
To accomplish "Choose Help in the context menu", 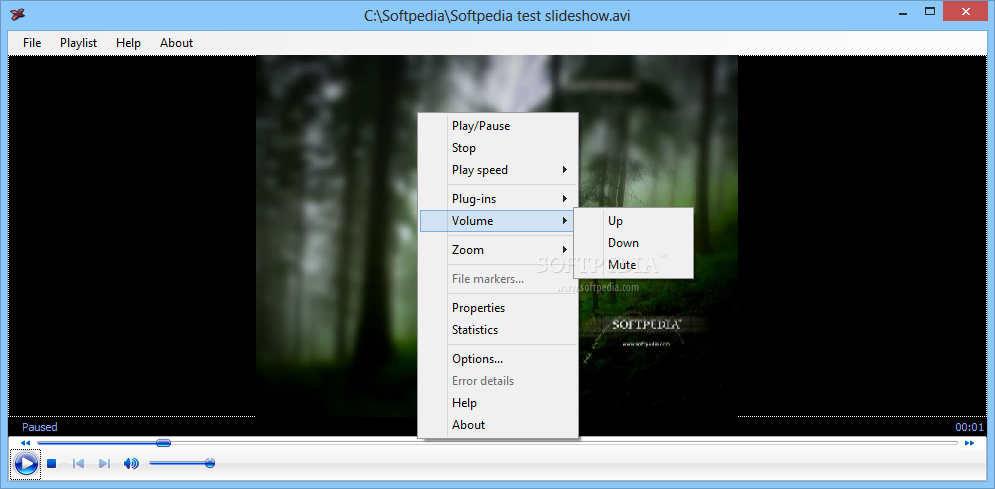I will pyautogui.click(x=498, y=403).
